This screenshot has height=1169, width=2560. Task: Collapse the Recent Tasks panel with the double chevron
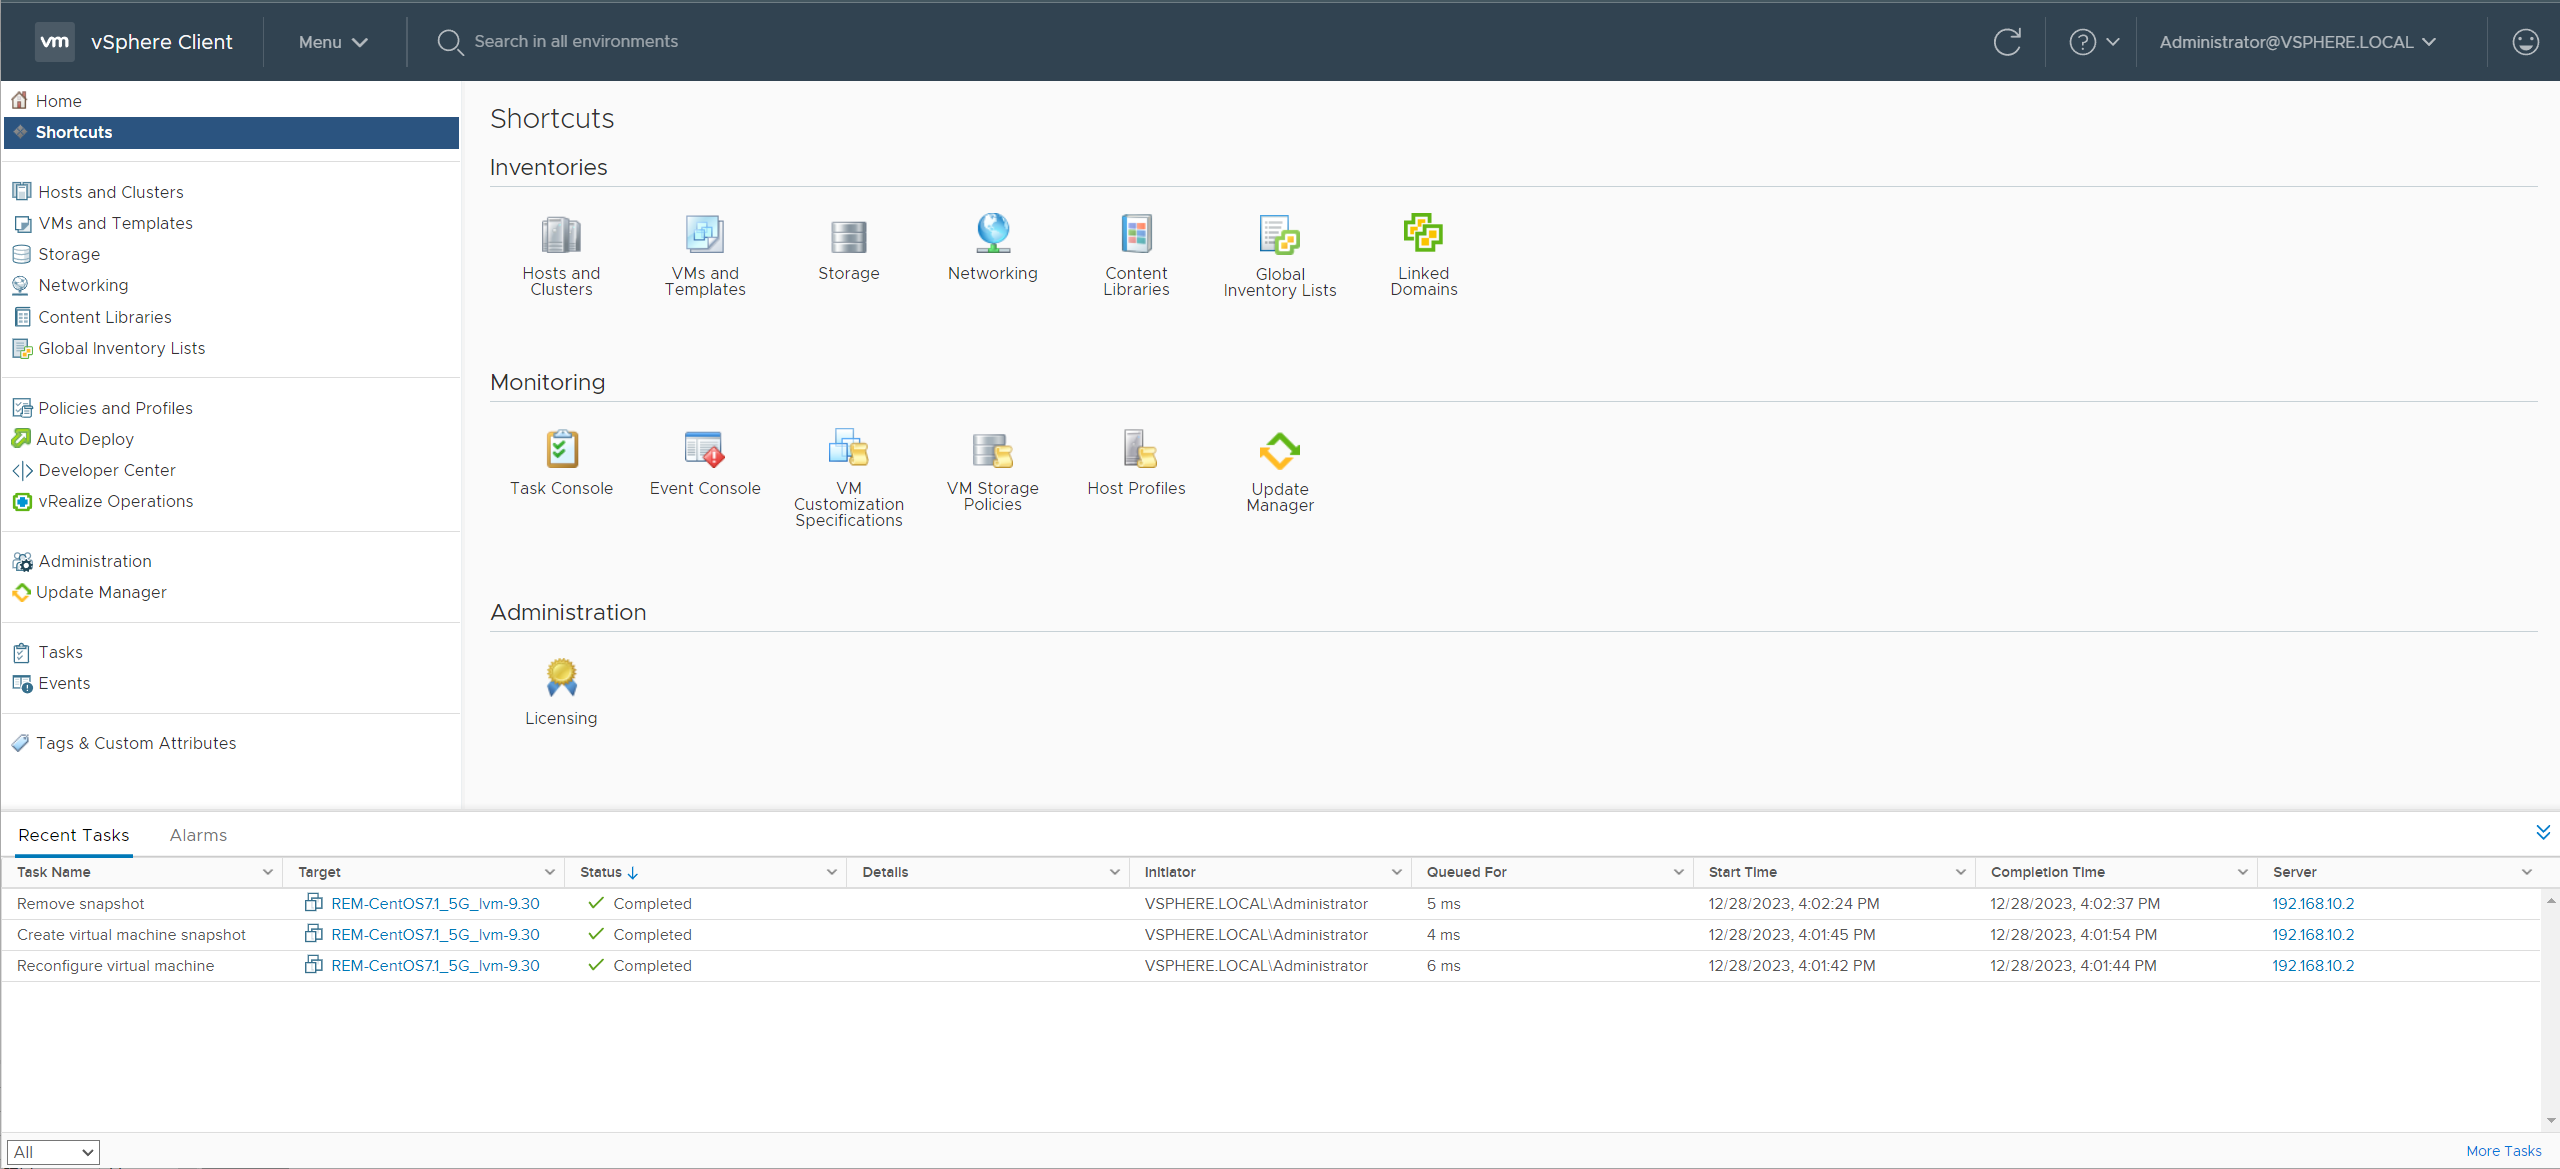[2543, 832]
